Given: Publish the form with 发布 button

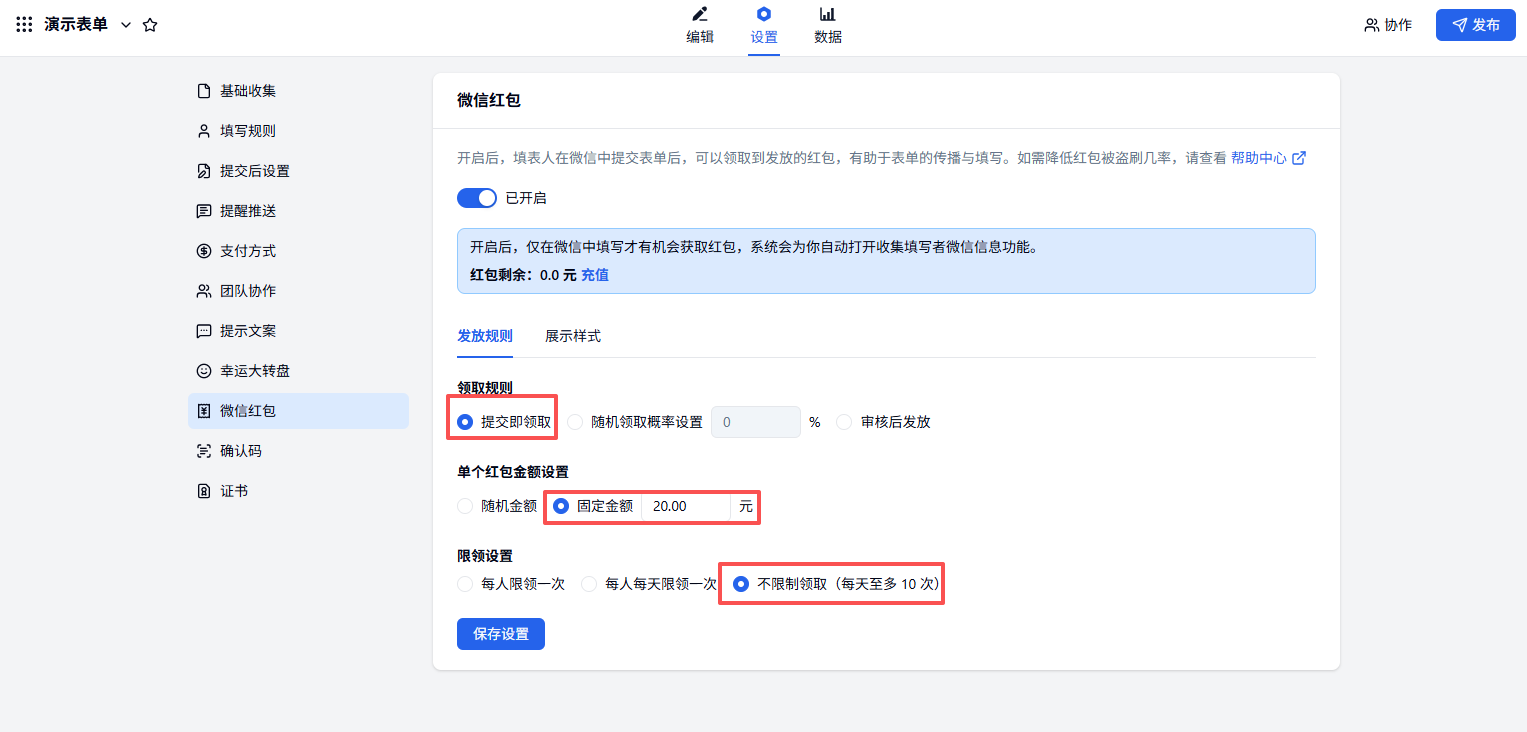Looking at the screenshot, I should pos(1475,25).
